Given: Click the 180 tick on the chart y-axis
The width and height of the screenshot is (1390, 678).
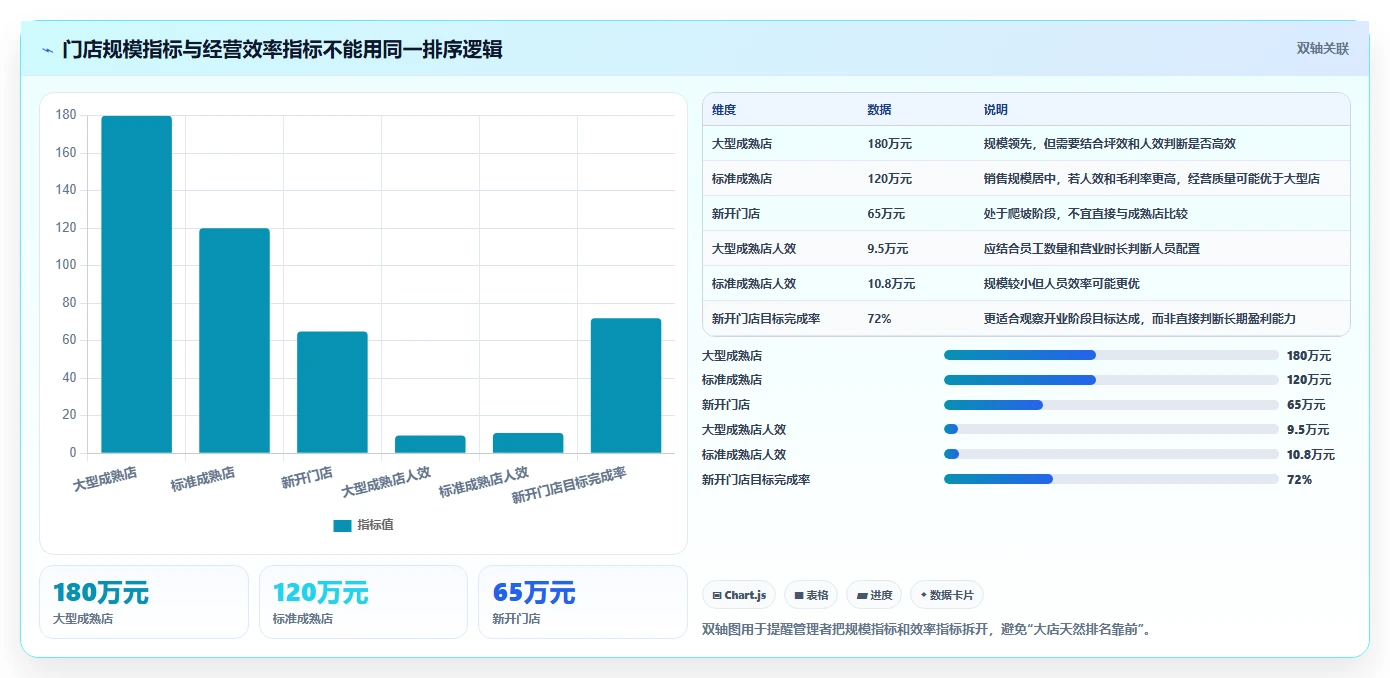Looking at the screenshot, I should [66, 115].
